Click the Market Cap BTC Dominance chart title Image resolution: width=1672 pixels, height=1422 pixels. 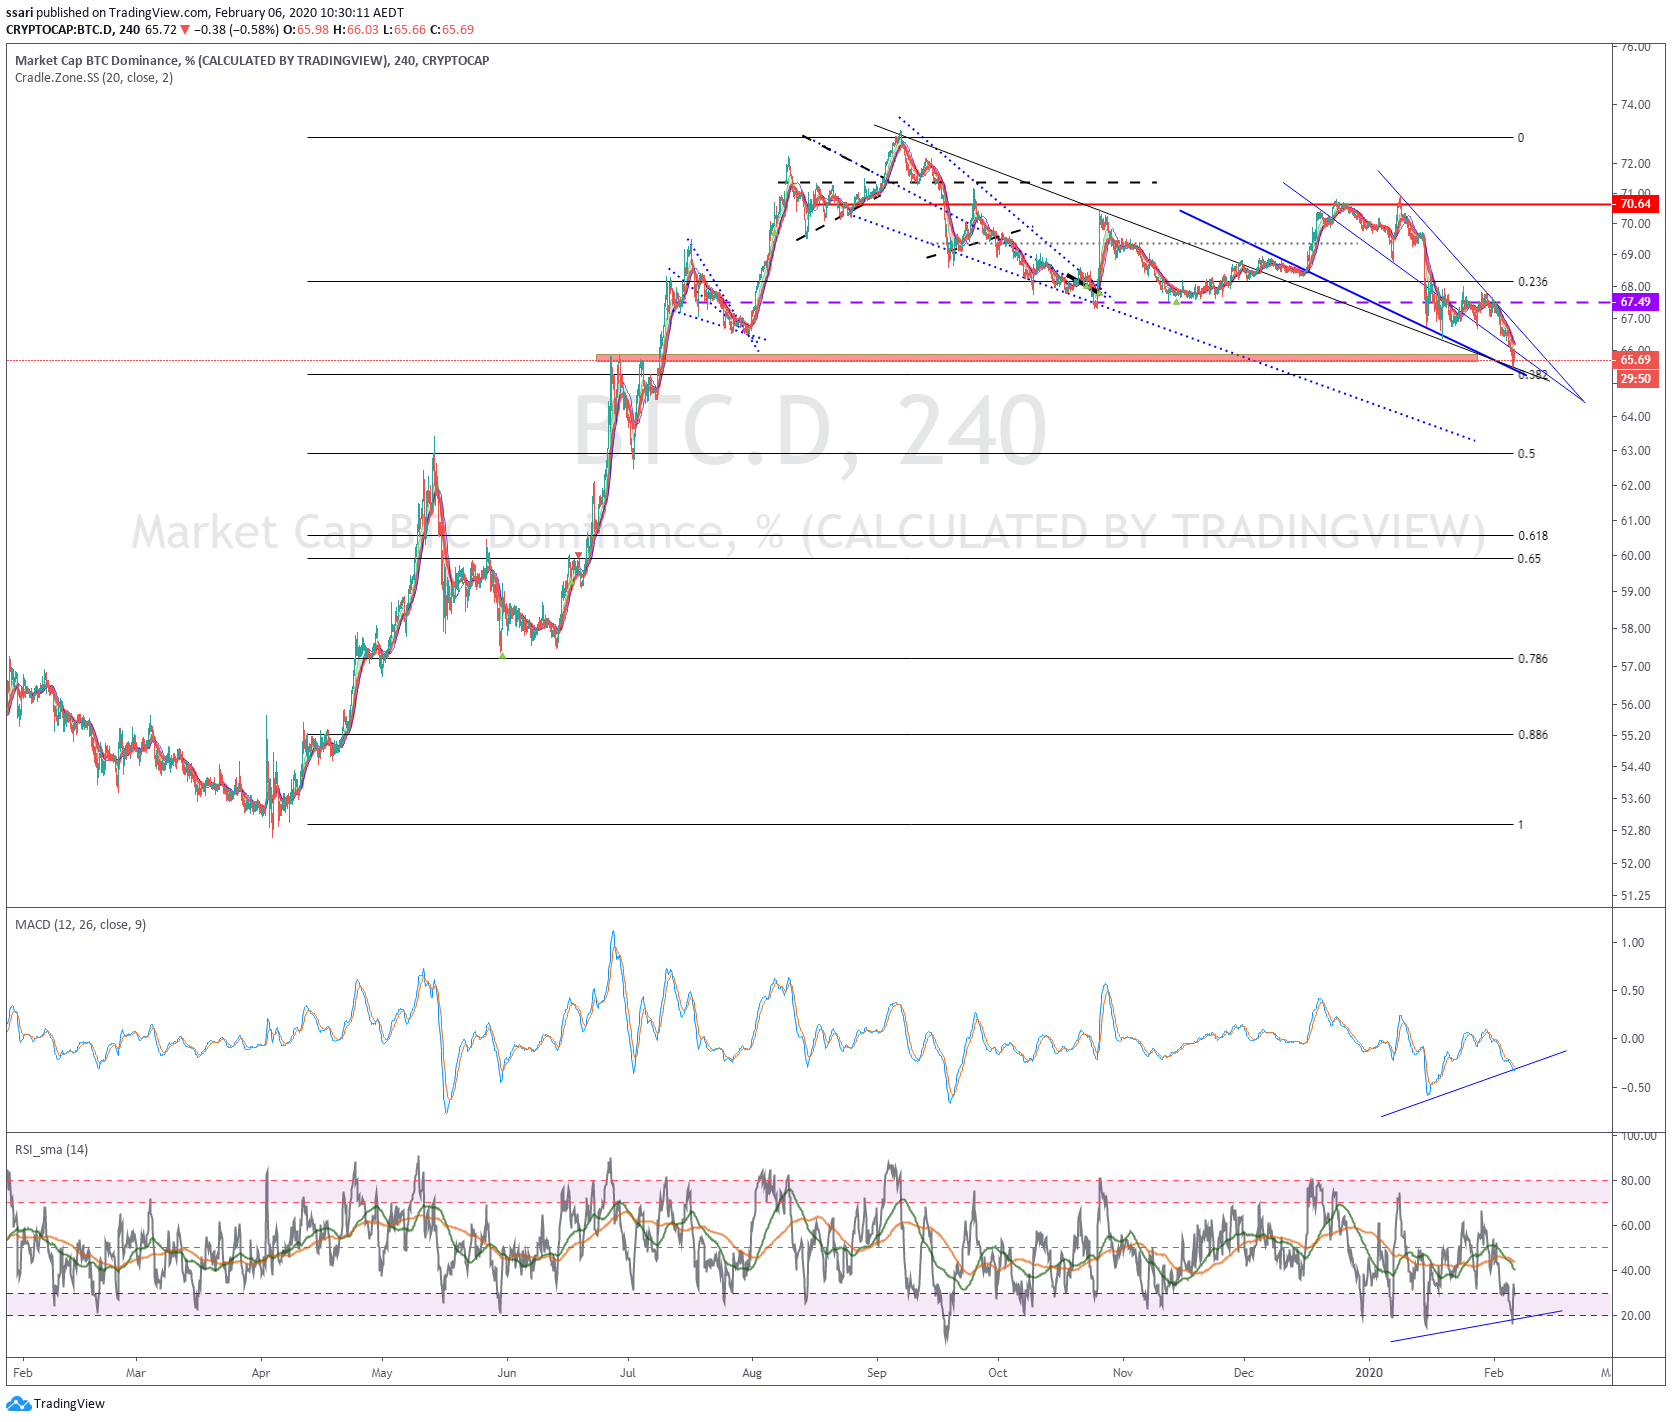tap(252, 61)
